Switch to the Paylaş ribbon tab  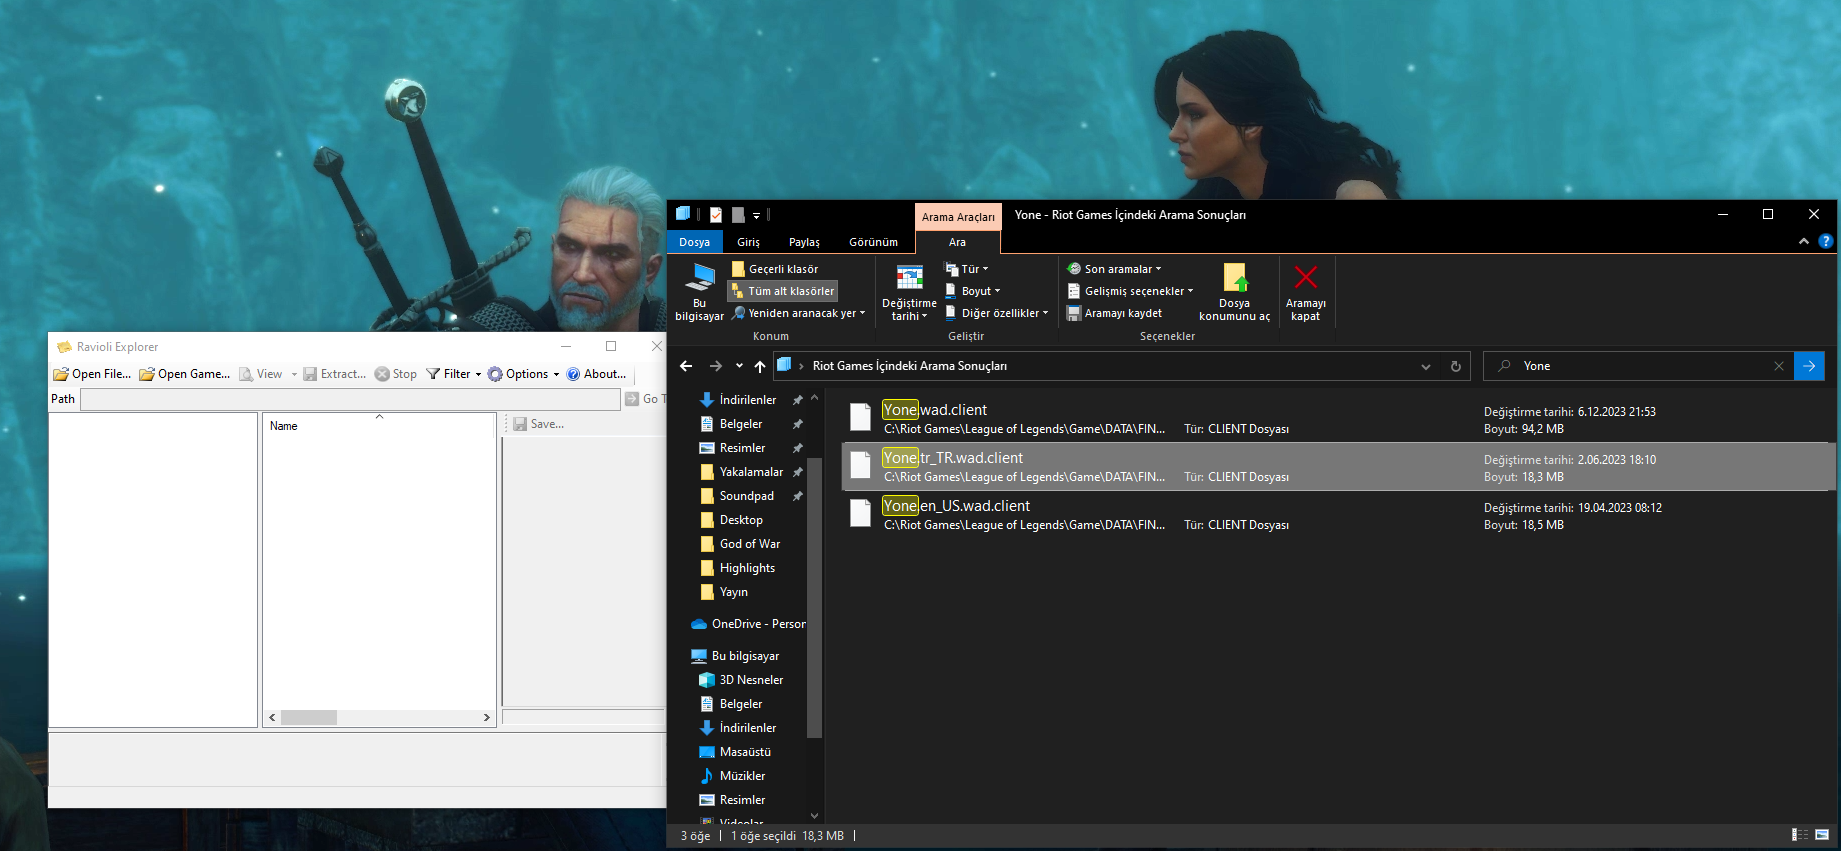pyautogui.click(x=804, y=242)
